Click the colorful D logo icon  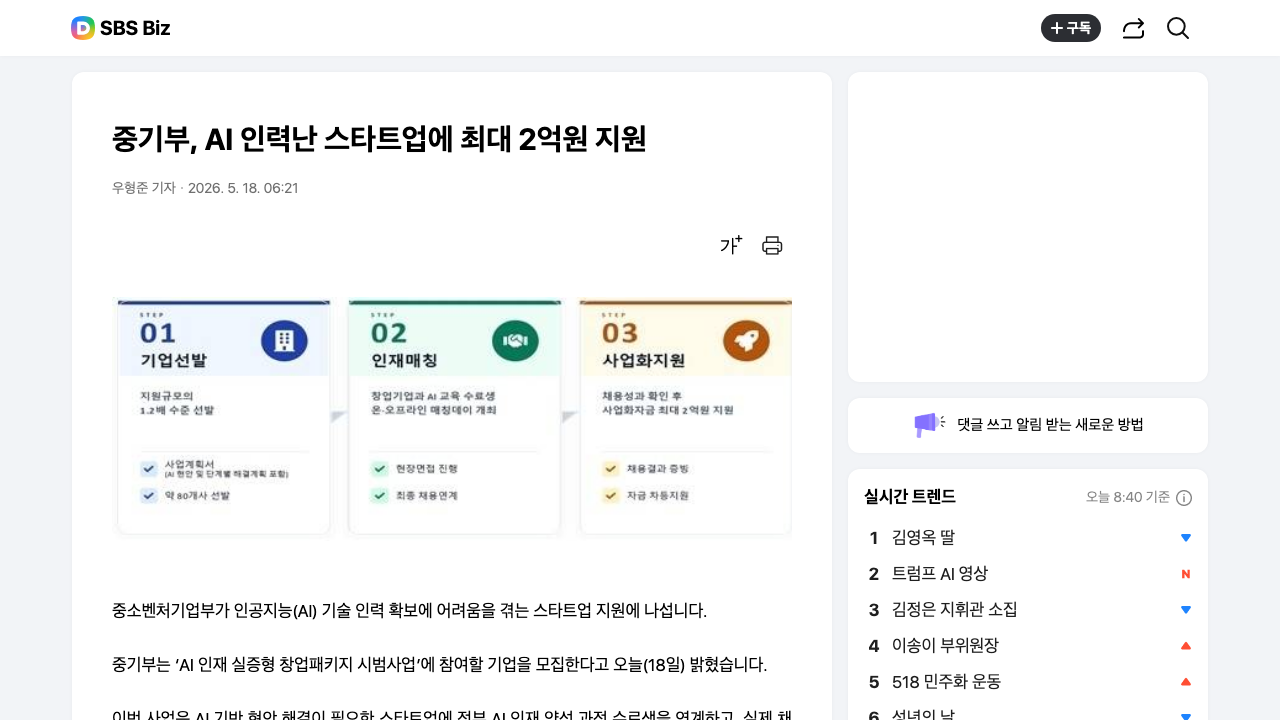83,28
